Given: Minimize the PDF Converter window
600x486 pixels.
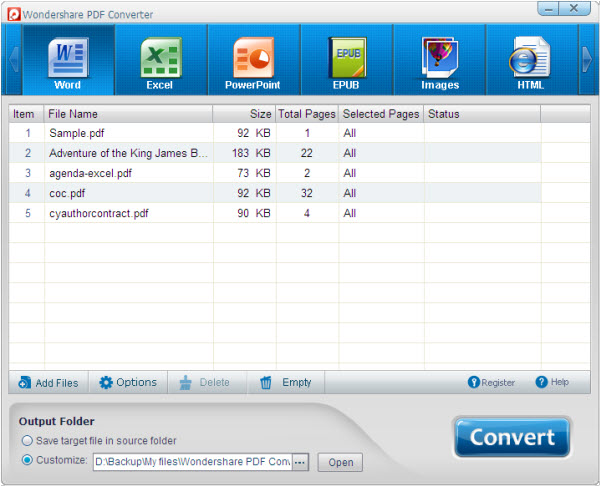Looking at the screenshot, I should (548, 8).
